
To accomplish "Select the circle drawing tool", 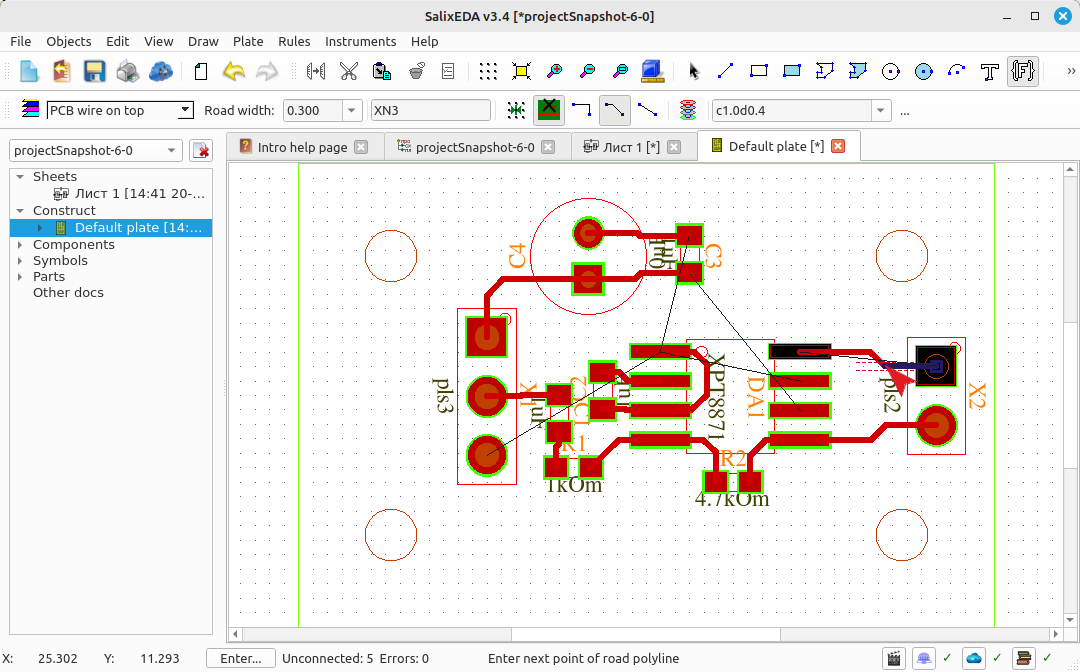I will pyautogui.click(x=891, y=71).
